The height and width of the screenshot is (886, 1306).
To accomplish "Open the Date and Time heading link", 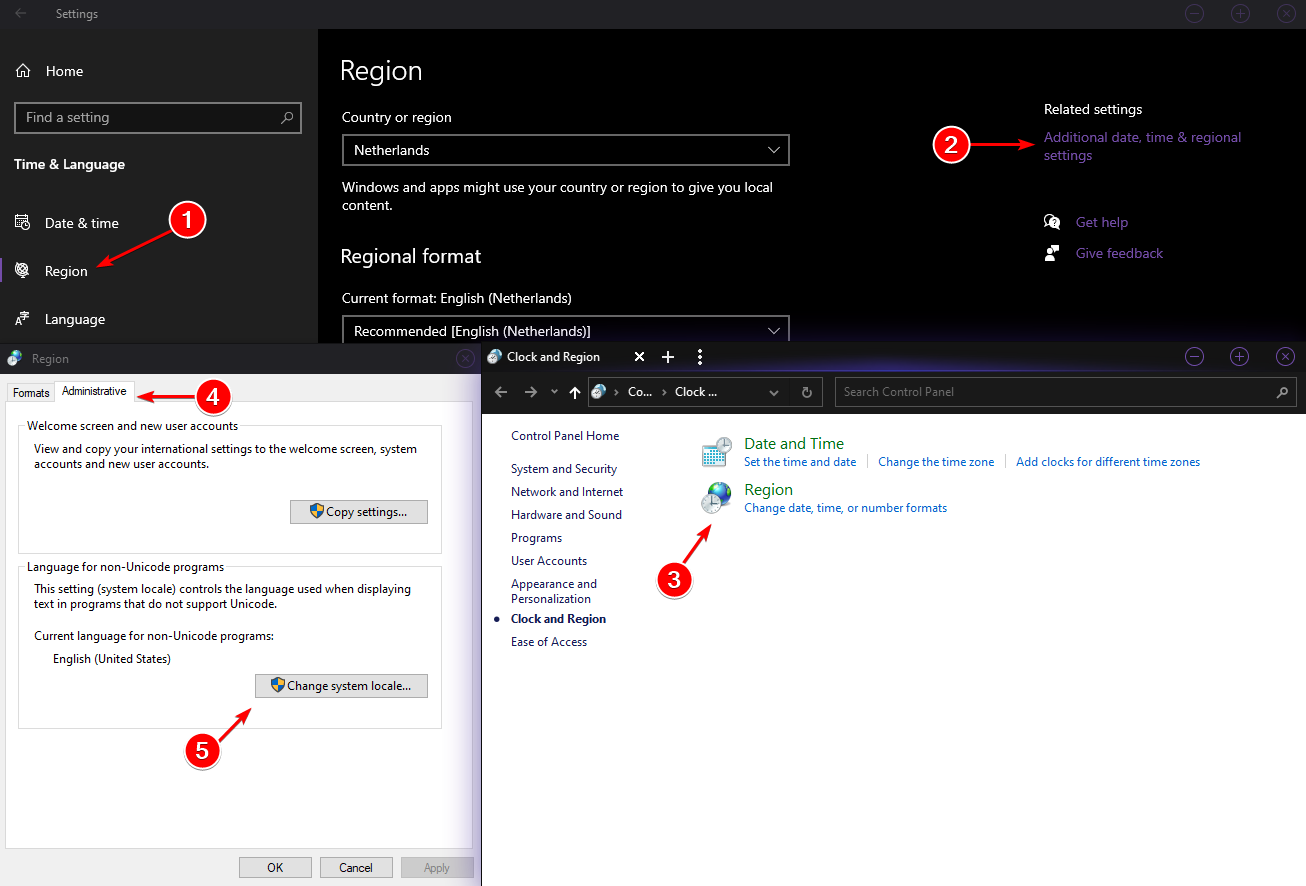I will point(794,444).
